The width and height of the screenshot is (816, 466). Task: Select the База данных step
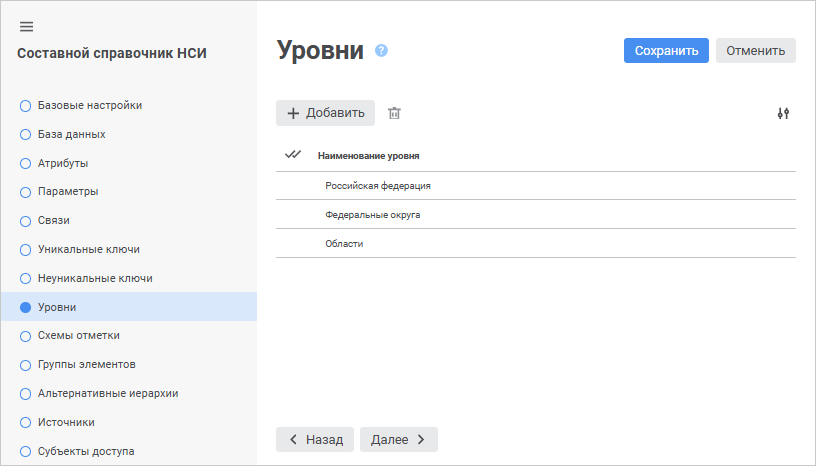[71, 134]
